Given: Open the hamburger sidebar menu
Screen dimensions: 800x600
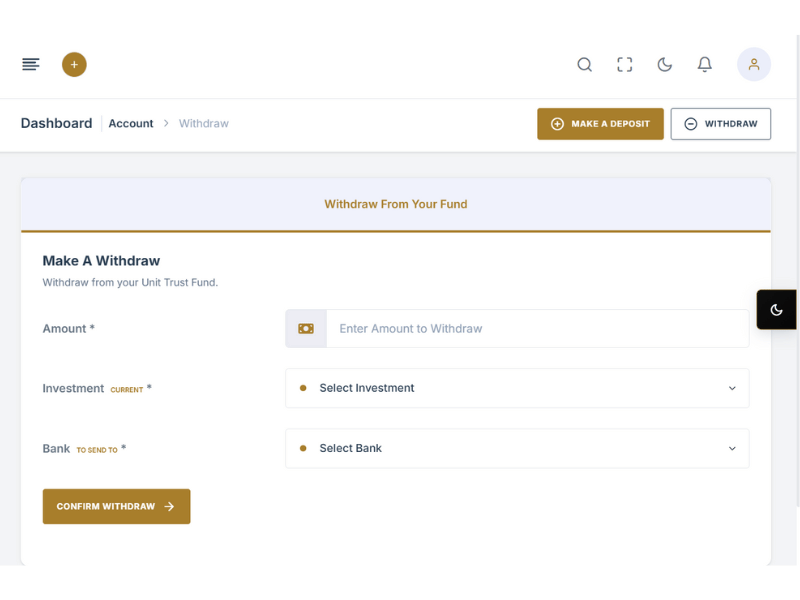Looking at the screenshot, I should coord(31,65).
